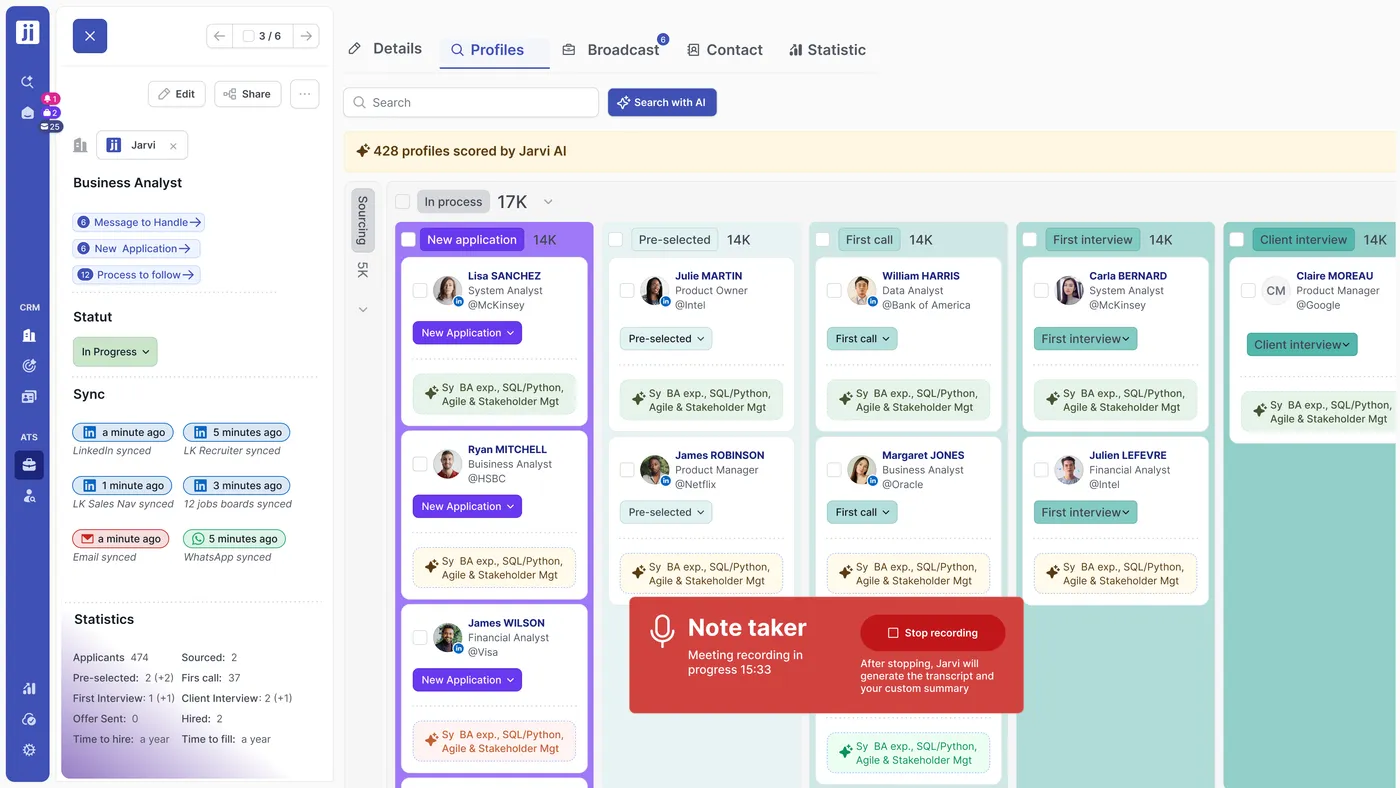
Task: Expand Julie MARTIN's Pre-selected stage dropdown
Action: pos(666,339)
